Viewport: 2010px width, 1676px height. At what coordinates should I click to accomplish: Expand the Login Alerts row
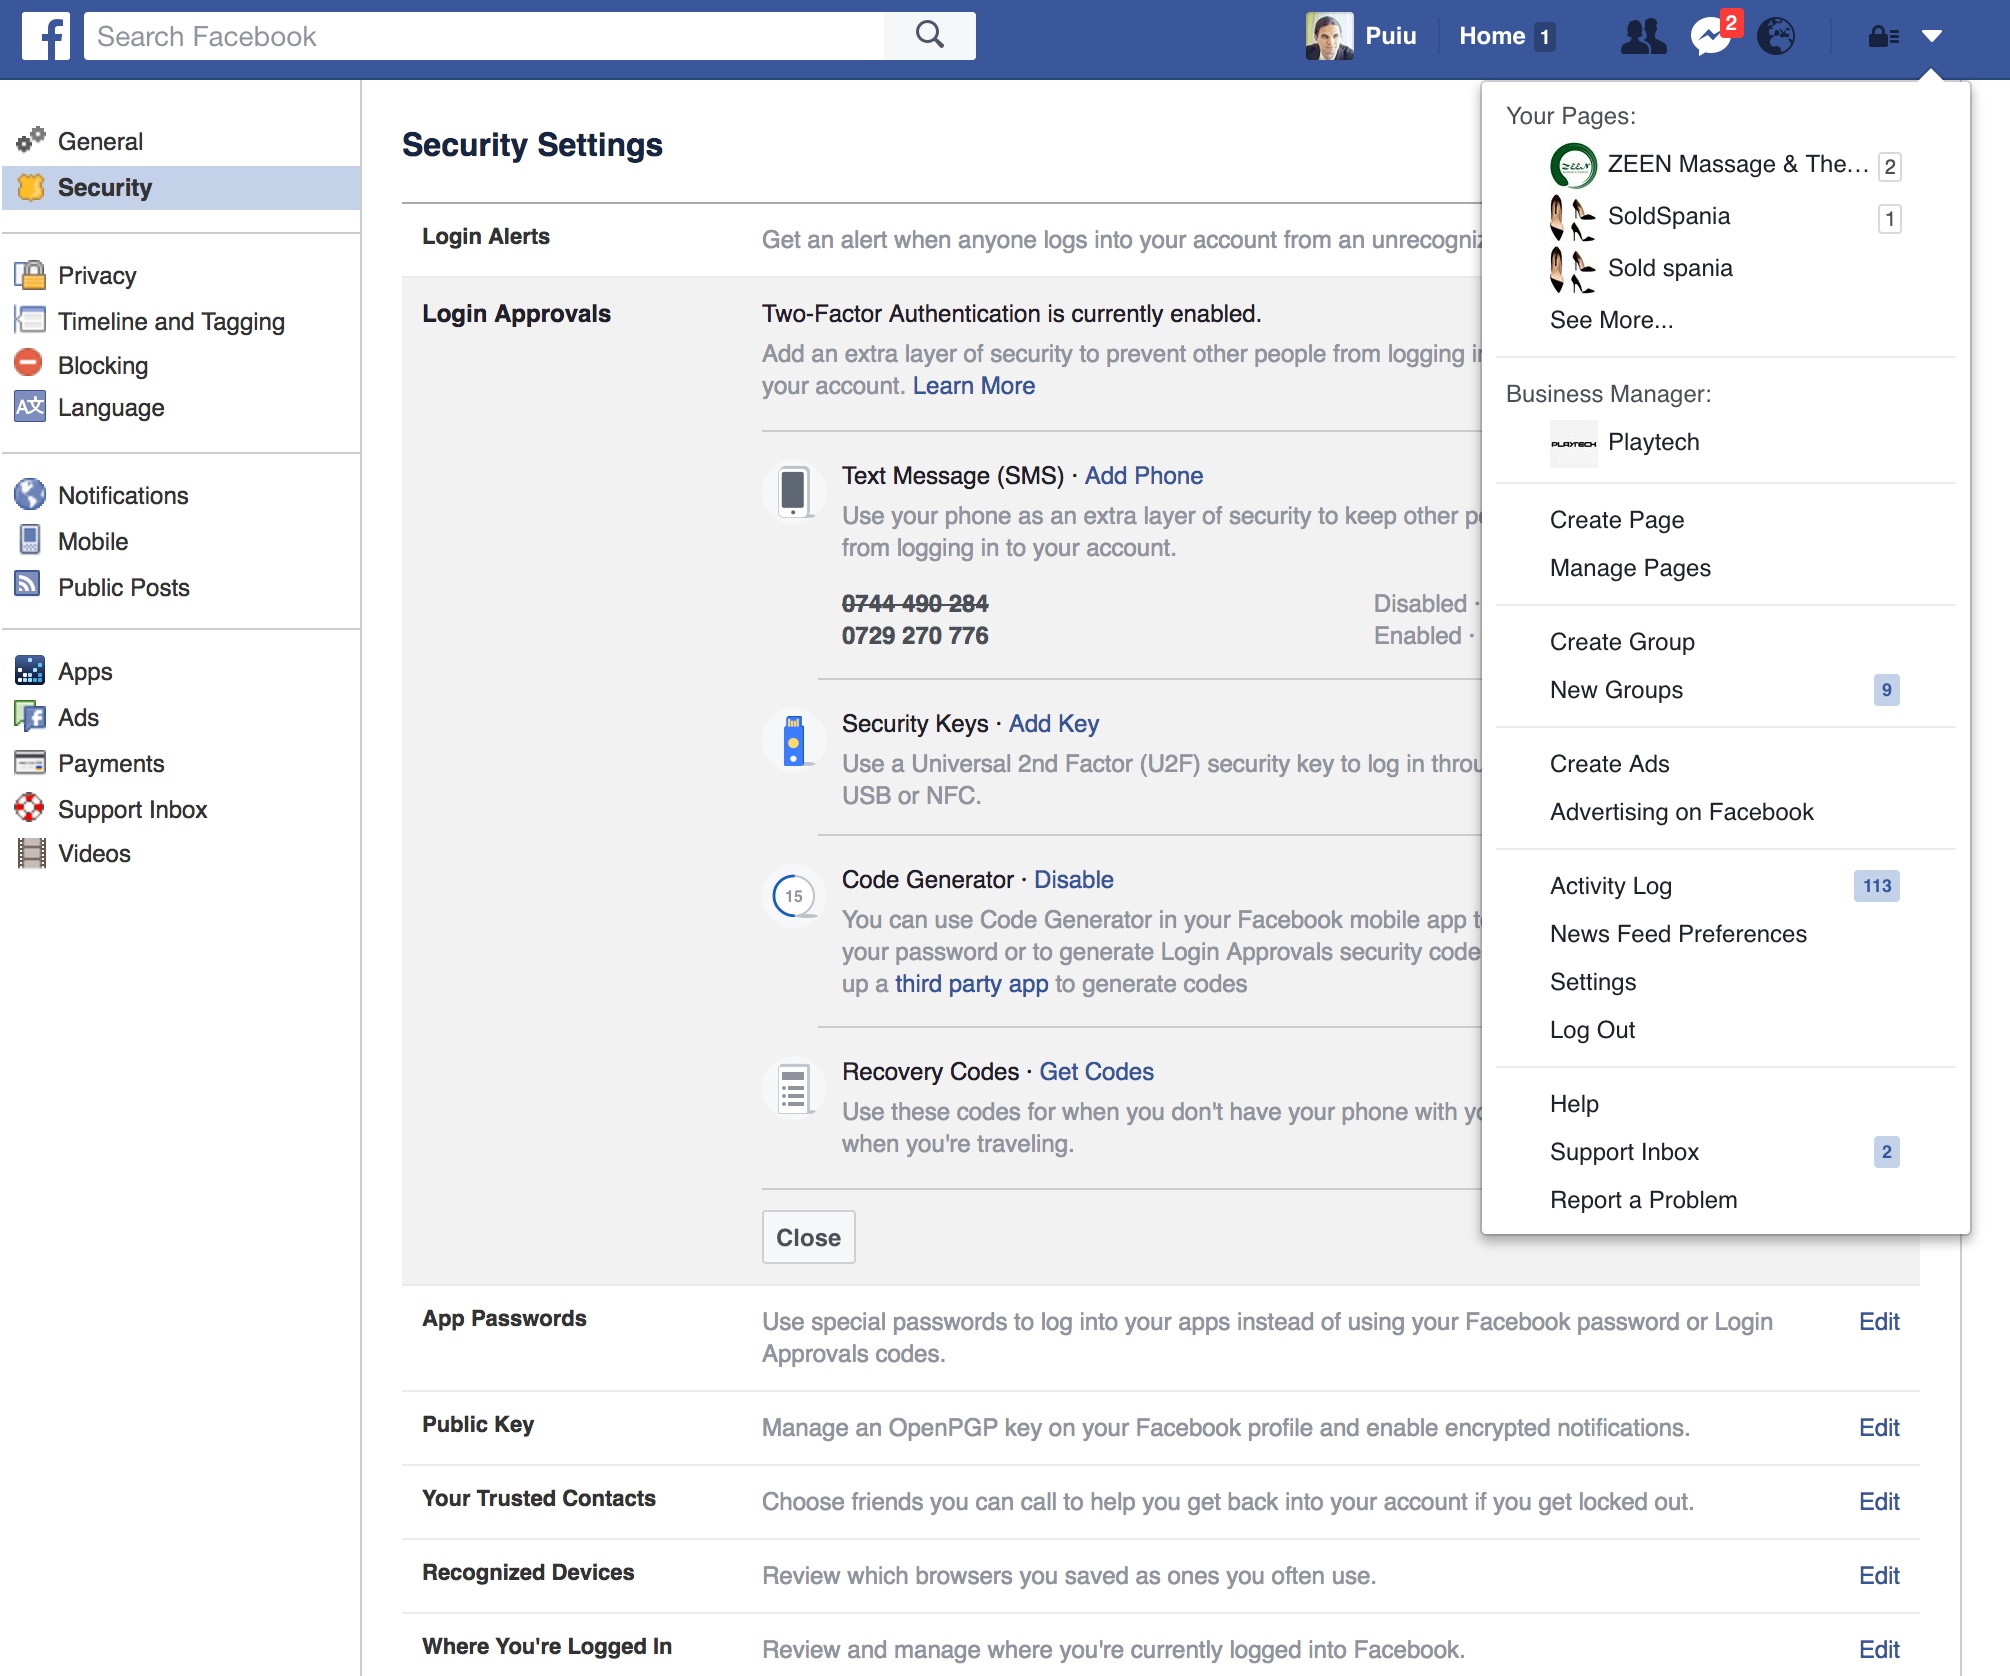click(942, 240)
